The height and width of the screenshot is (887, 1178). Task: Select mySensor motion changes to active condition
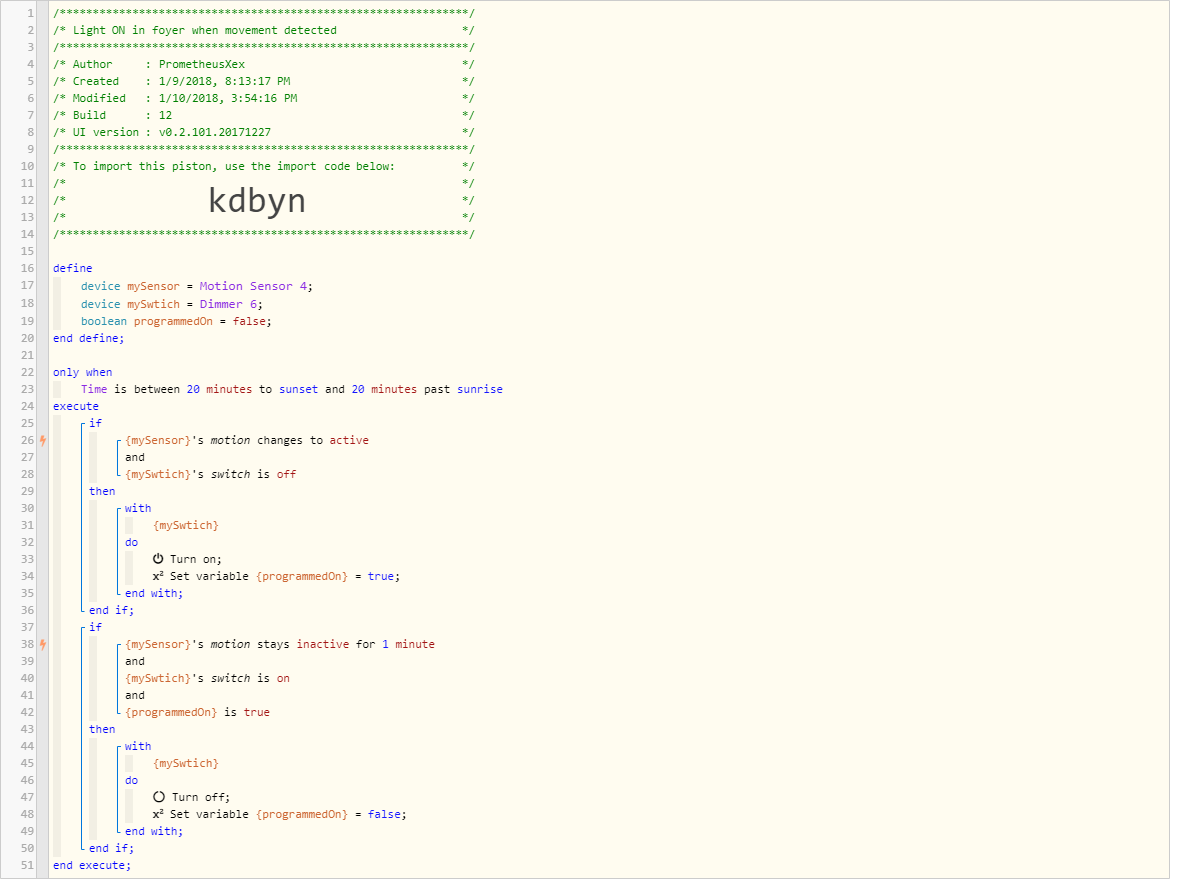pyautogui.click(x=247, y=441)
